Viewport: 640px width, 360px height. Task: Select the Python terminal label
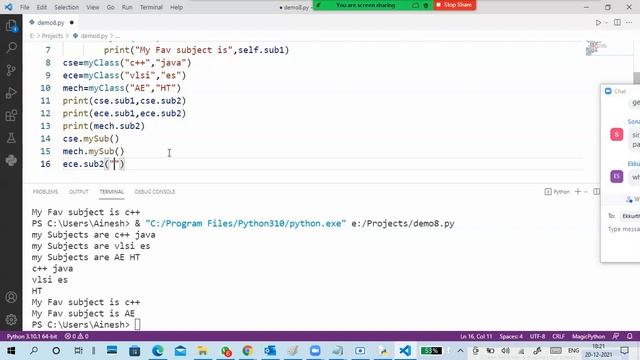(557, 191)
